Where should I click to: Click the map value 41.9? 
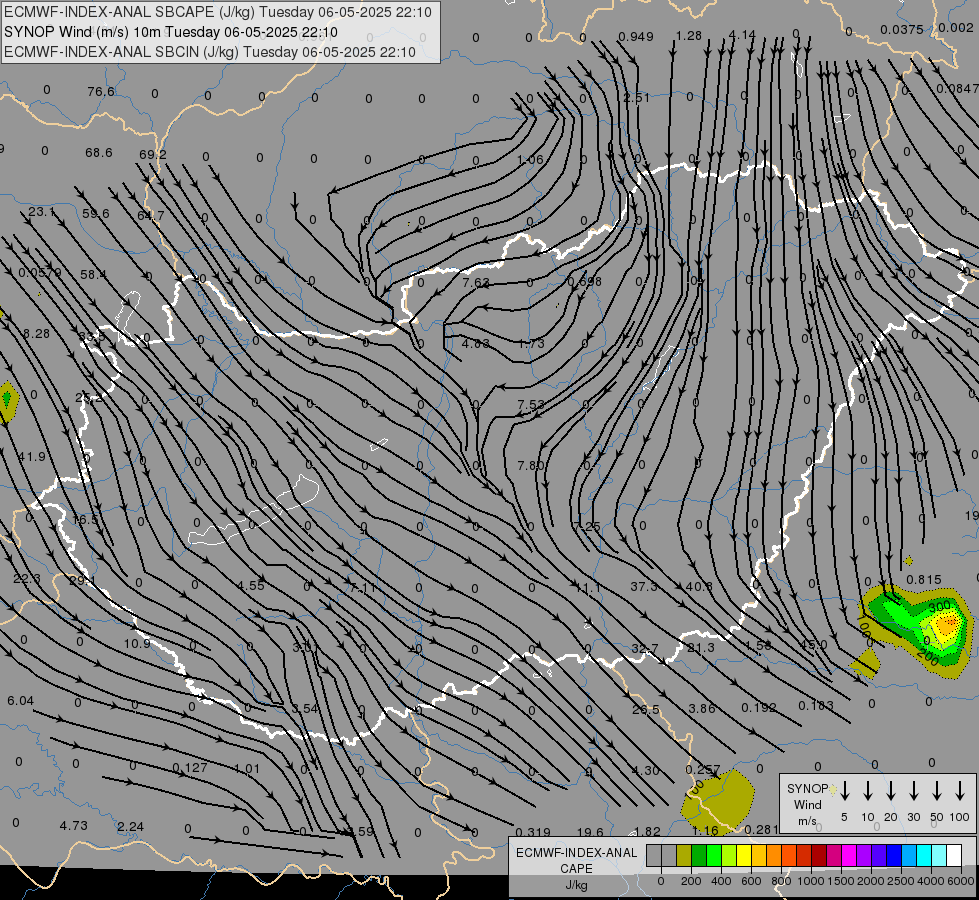click(32, 457)
